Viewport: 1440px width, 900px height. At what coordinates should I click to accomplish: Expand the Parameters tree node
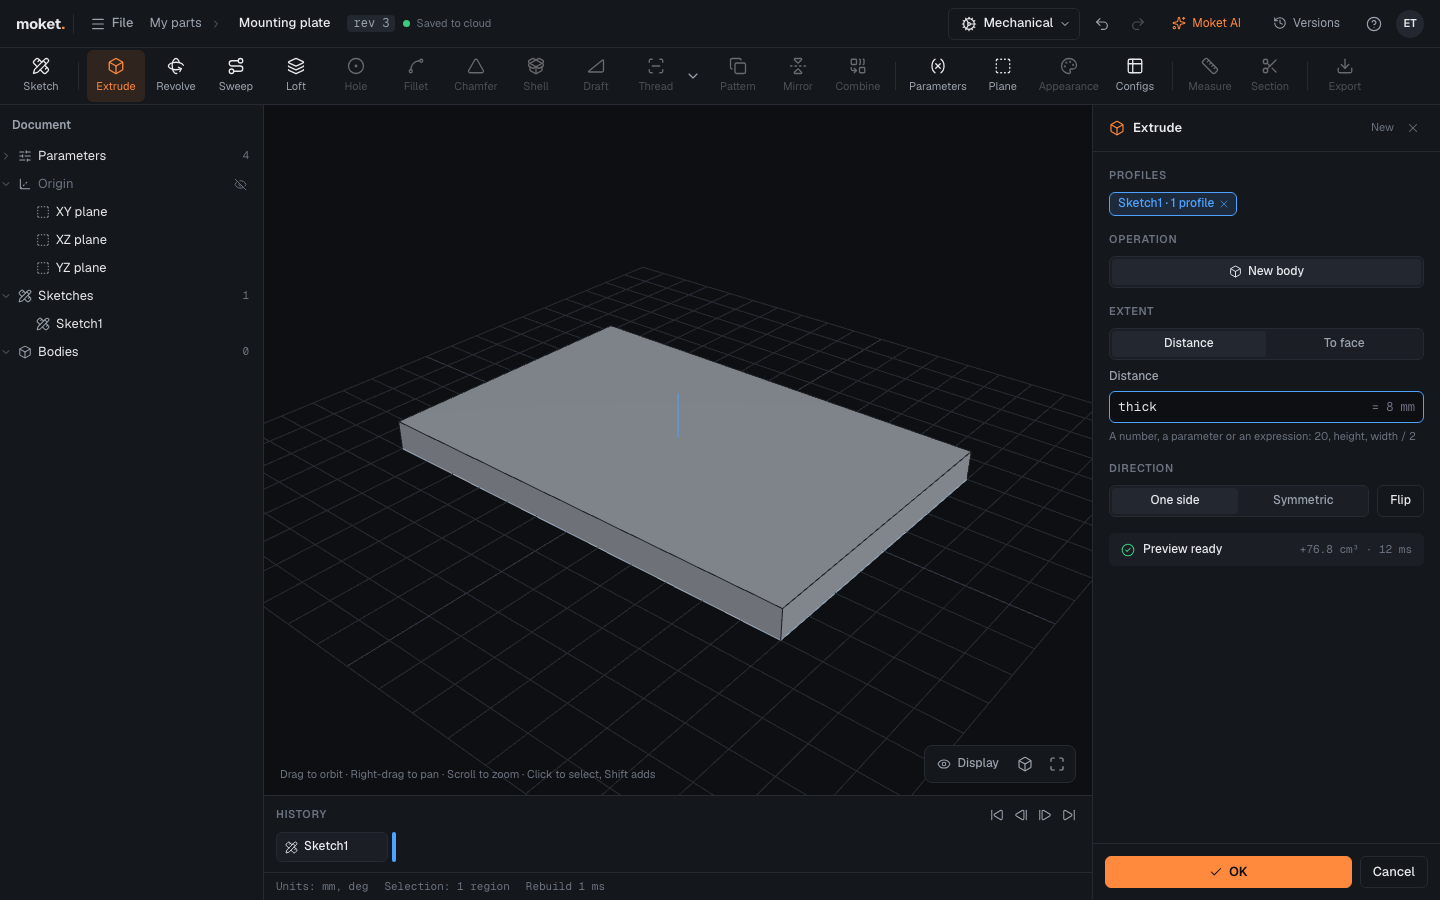7,156
